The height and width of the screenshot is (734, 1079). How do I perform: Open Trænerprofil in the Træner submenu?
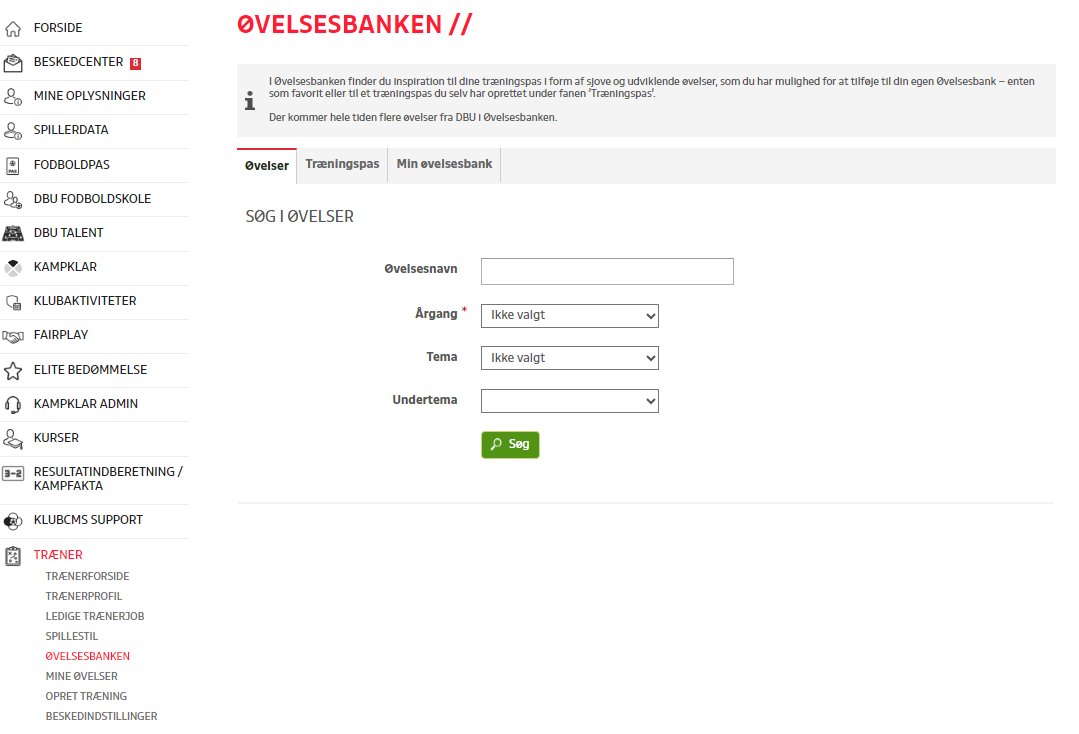point(84,596)
